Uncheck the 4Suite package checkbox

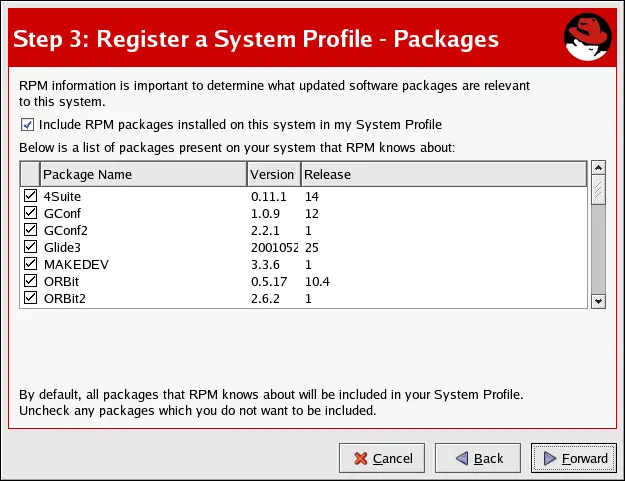[30, 196]
